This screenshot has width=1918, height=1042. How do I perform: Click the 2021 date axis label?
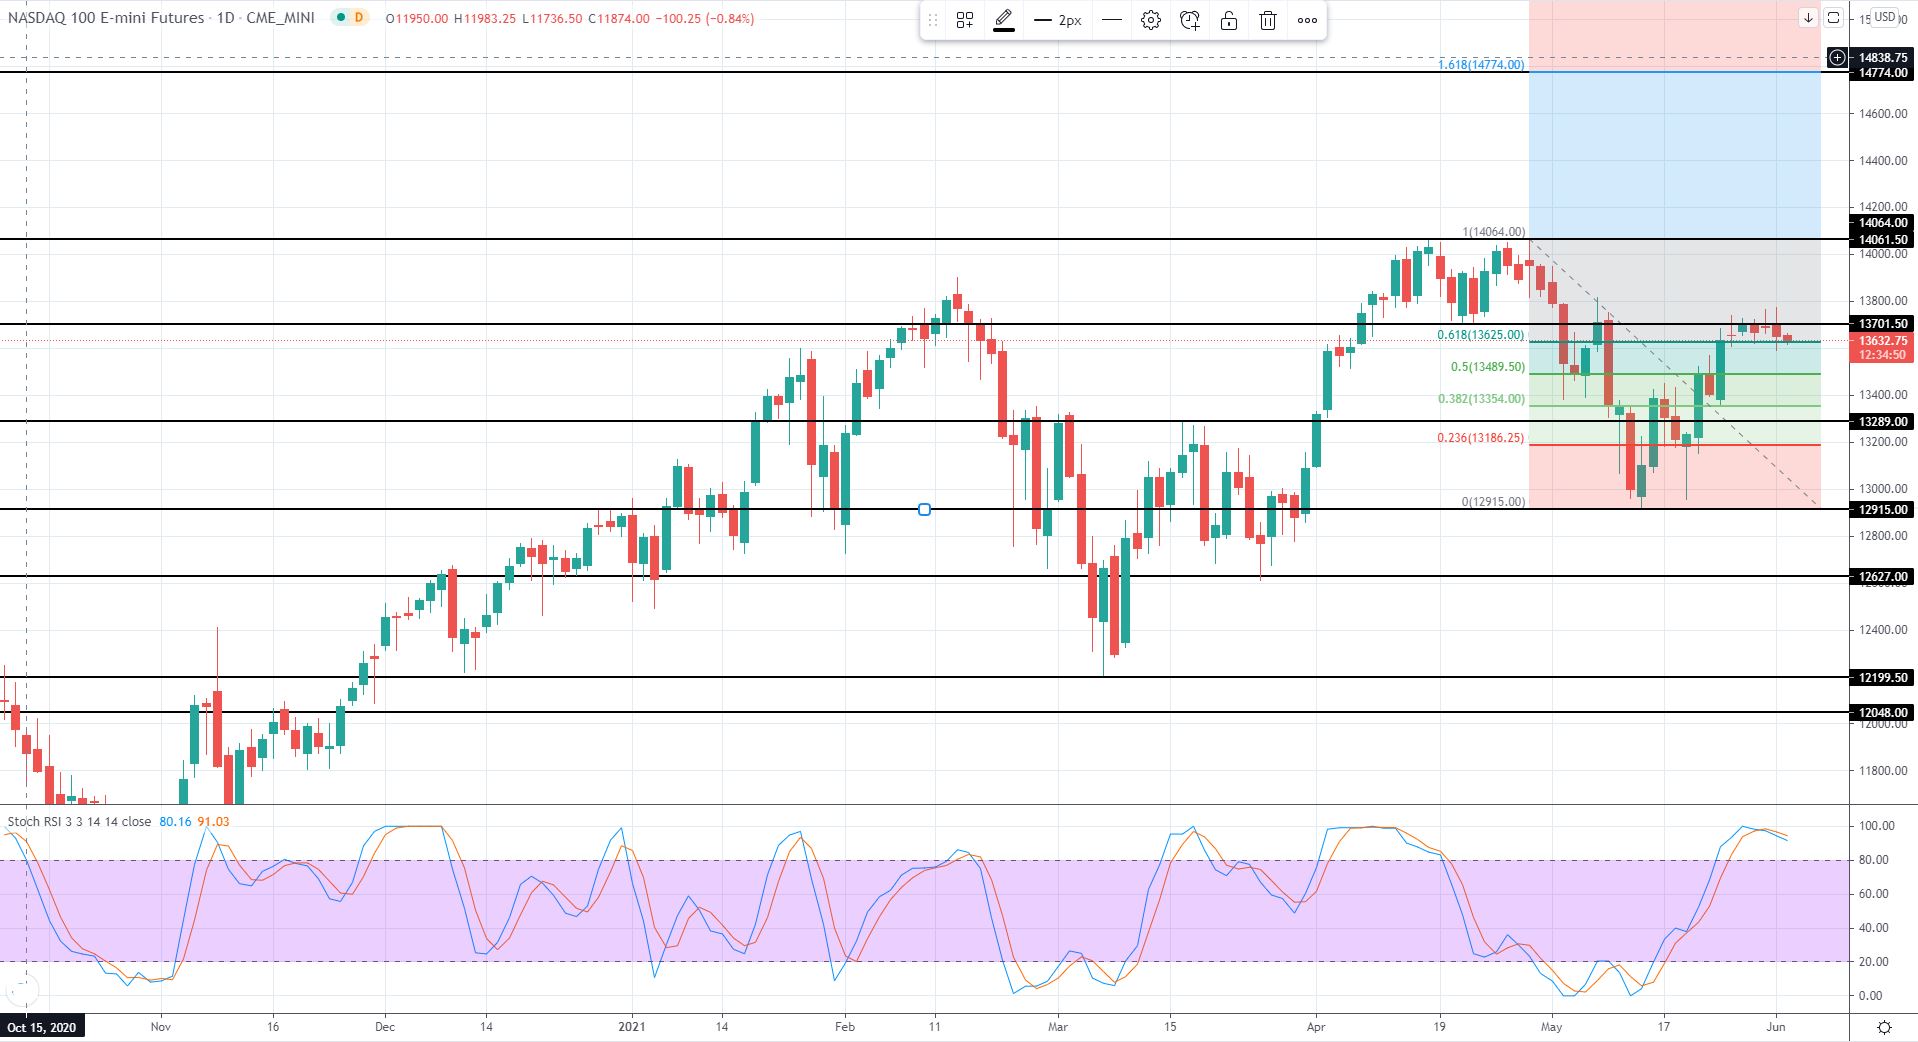(632, 1026)
